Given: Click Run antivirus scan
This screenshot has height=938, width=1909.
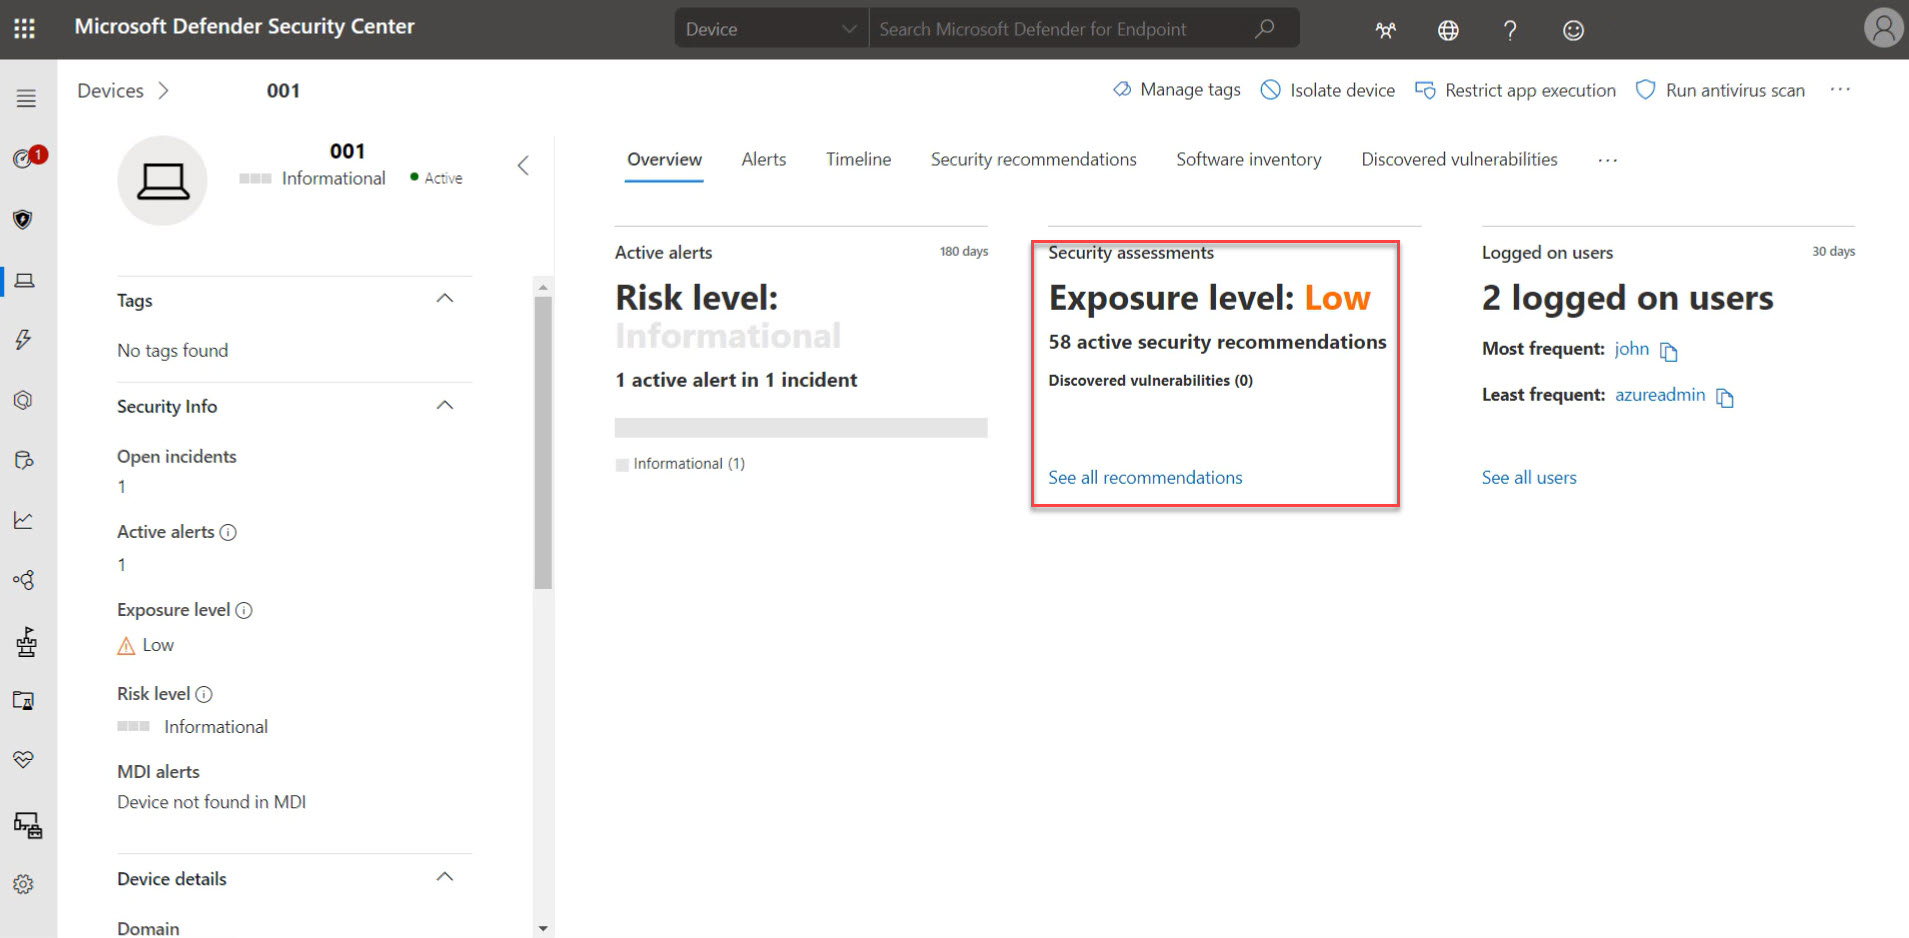Looking at the screenshot, I should click(x=1720, y=90).
